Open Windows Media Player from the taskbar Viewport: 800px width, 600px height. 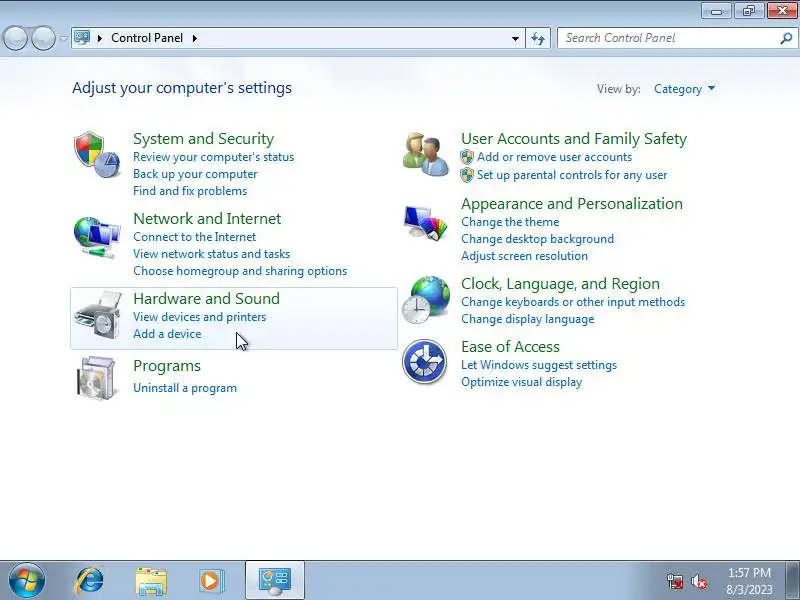click(x=211, y=581)
